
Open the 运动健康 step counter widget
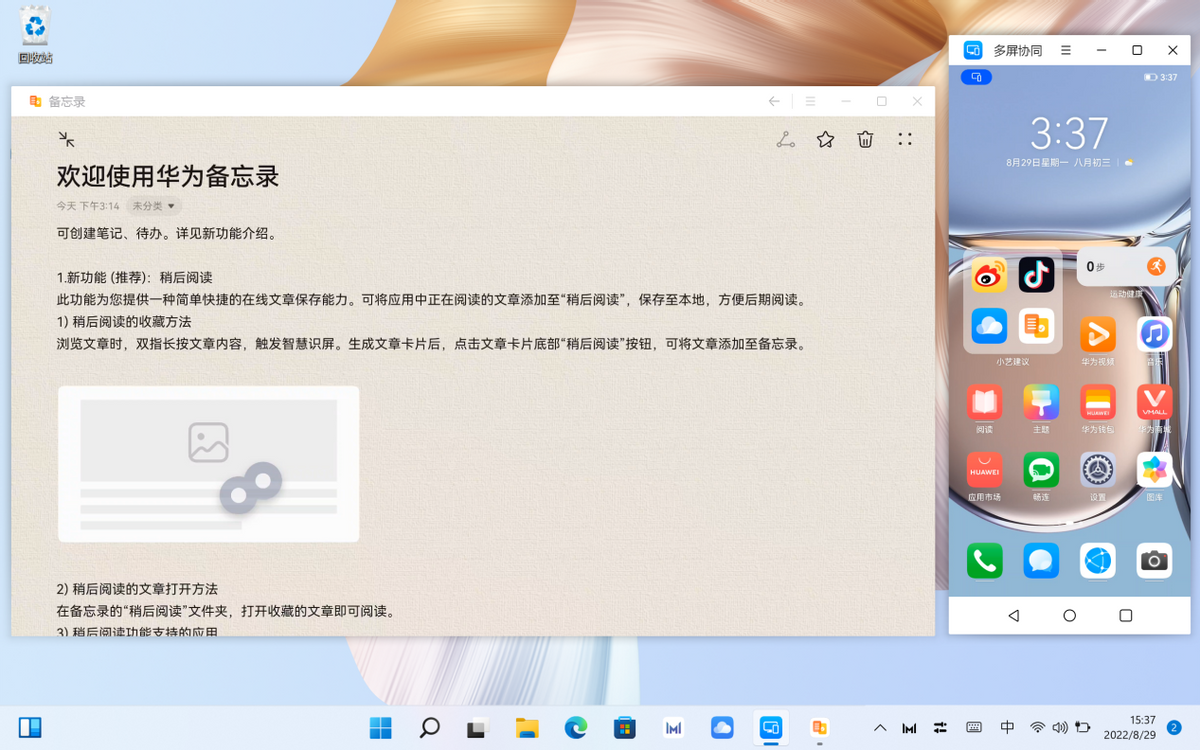click(x=1126, y=267)
